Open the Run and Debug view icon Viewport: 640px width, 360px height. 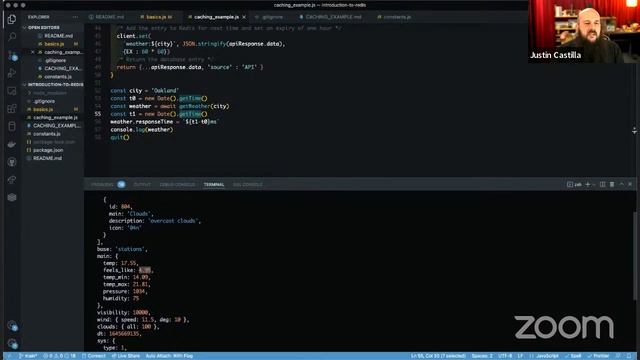tap(12, 73)
